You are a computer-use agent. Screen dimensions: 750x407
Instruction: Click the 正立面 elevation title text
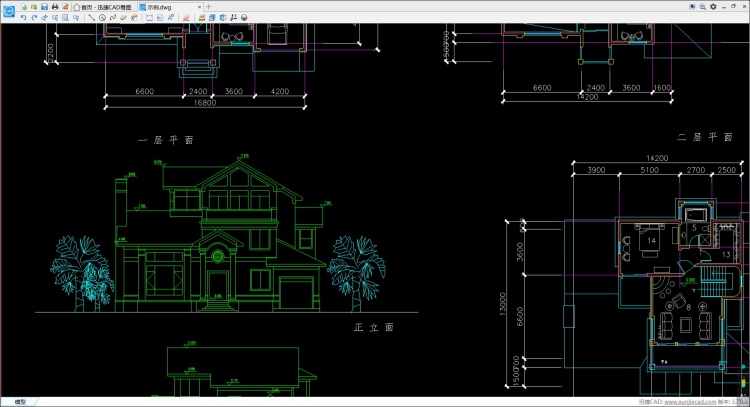[x=374, y=328]
